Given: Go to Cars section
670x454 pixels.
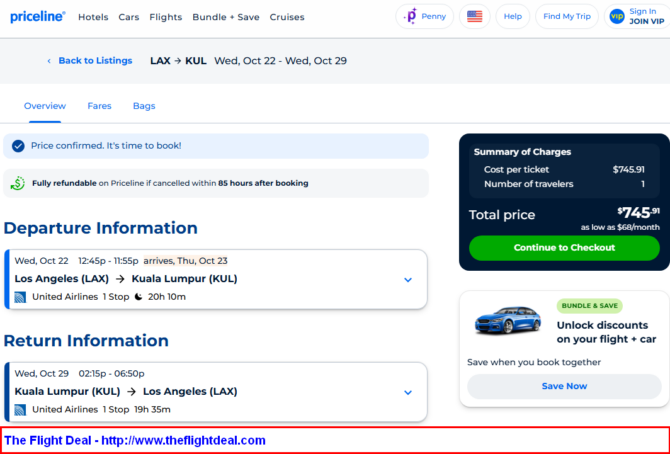Looking at the screenshot, I should point(129,17).
